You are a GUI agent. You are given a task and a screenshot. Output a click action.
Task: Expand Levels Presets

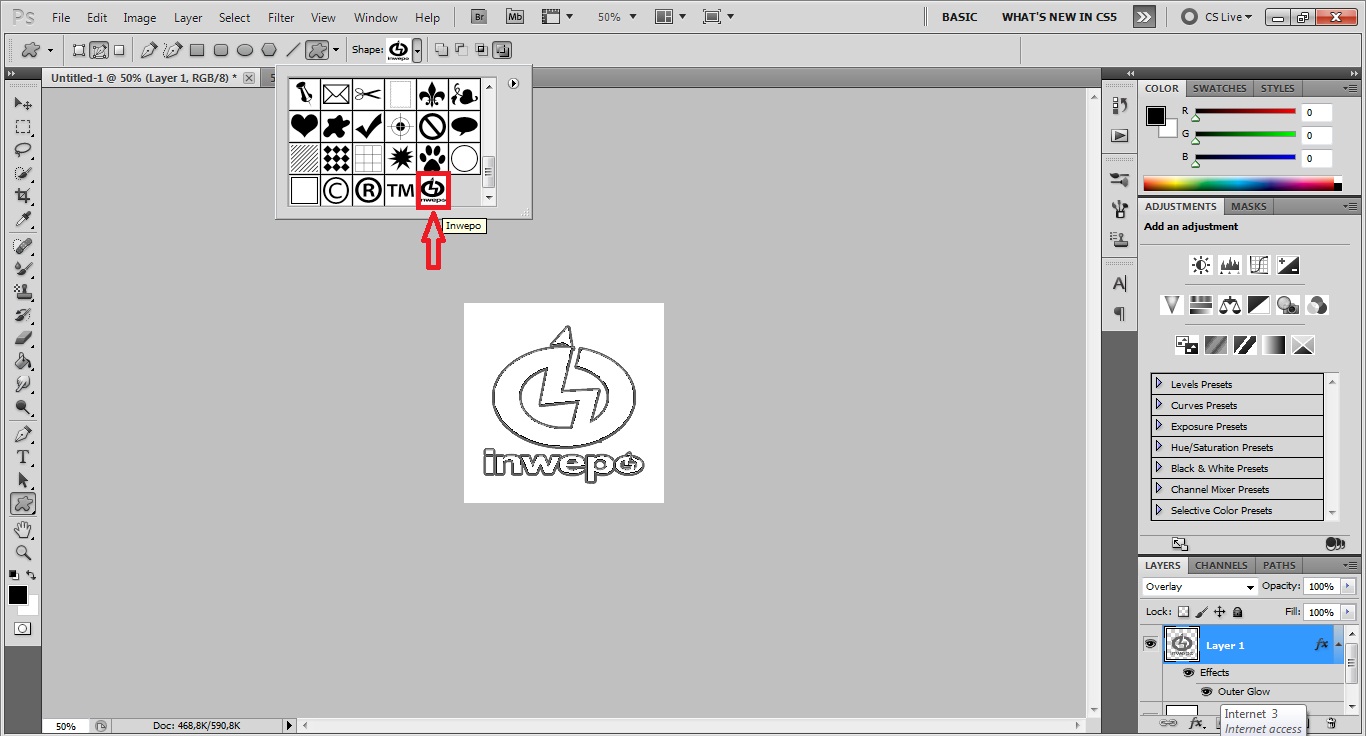1159,384
